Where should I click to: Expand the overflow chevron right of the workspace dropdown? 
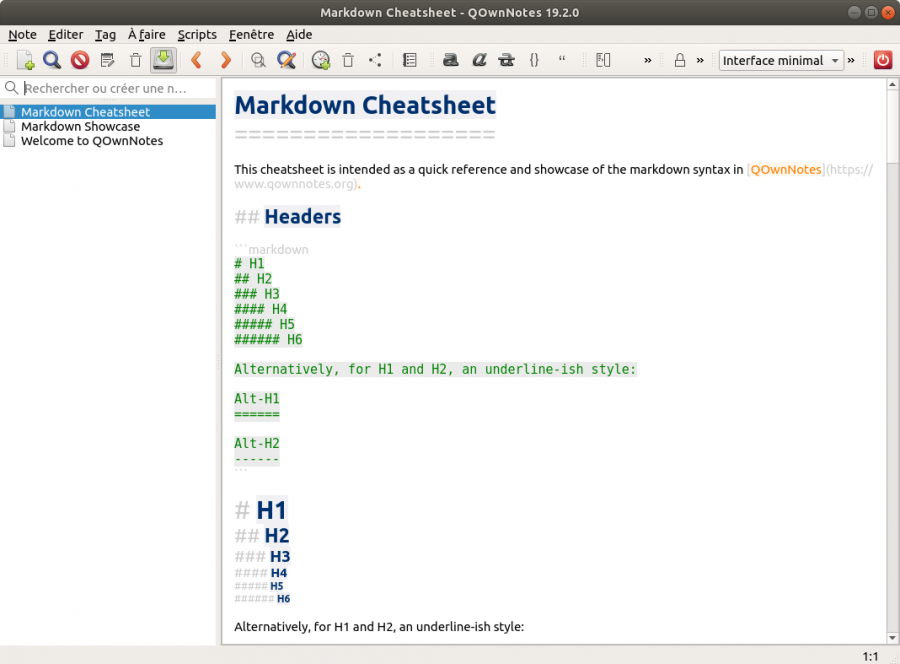[851, 60]
